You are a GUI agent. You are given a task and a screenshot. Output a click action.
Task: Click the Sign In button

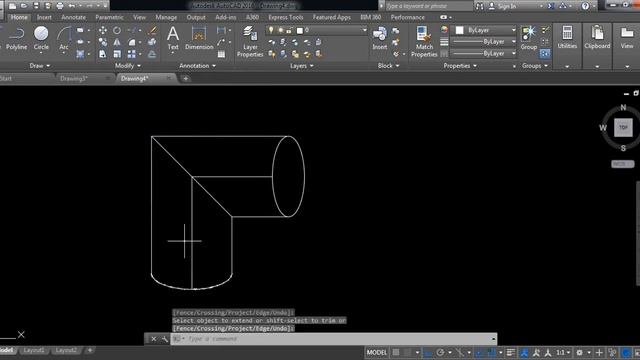pyautogui.click(x=502, y=6)
